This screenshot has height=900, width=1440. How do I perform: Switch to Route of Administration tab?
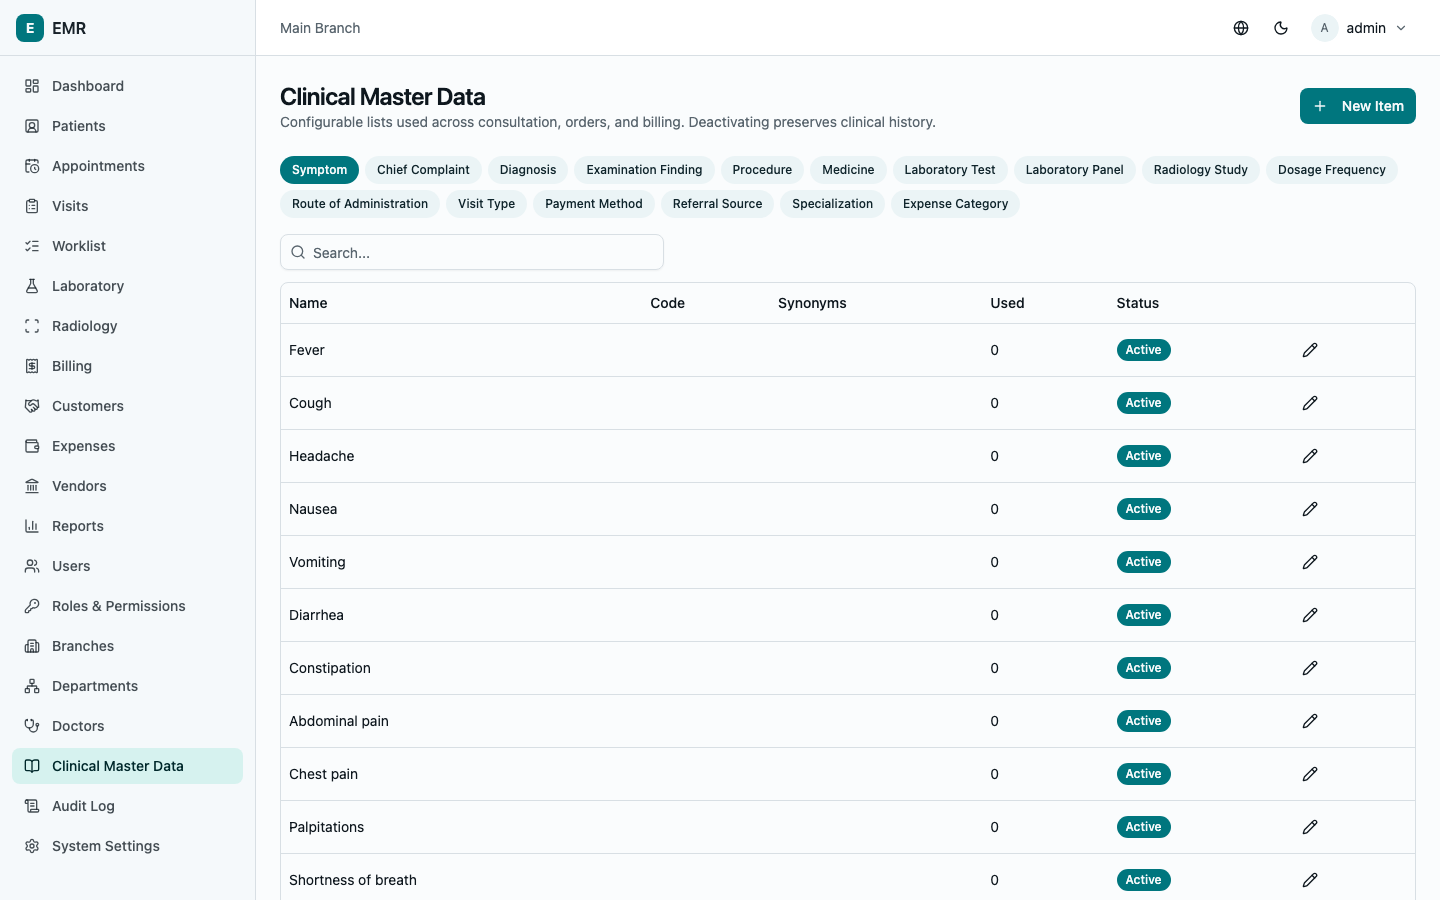[x=360, y=204]
